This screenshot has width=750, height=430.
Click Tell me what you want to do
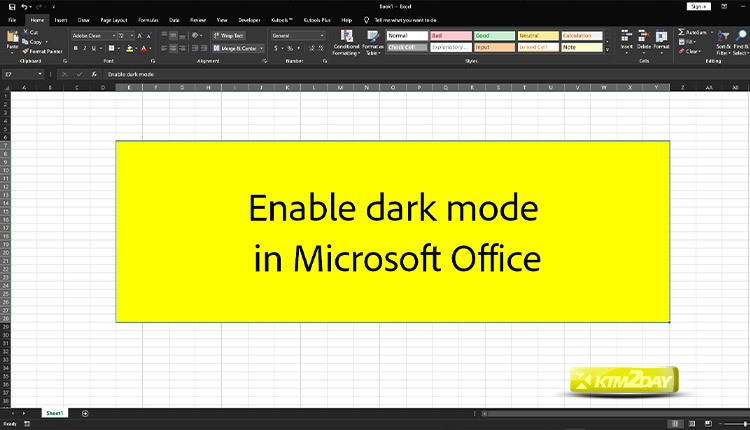coord(405,20)
